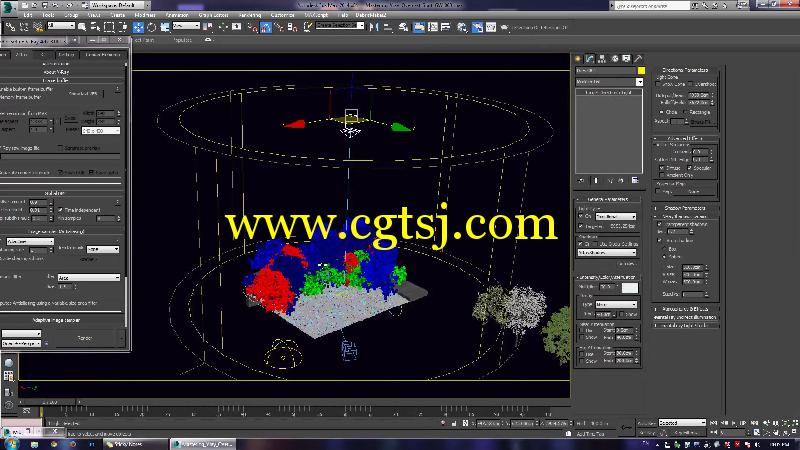The image size is (800, 450).
Task: Toggle the Targeted checkbox
Action: (x=581, y=226)
